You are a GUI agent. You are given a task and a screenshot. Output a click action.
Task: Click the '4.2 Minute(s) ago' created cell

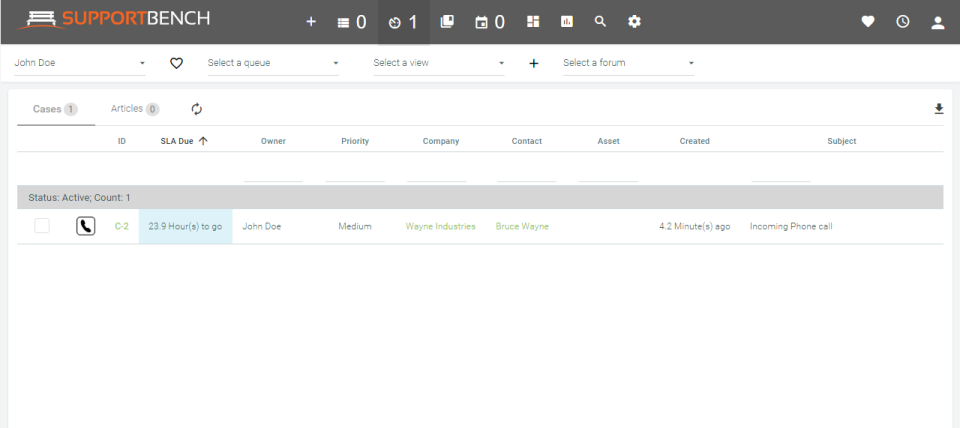pos(694,227)
